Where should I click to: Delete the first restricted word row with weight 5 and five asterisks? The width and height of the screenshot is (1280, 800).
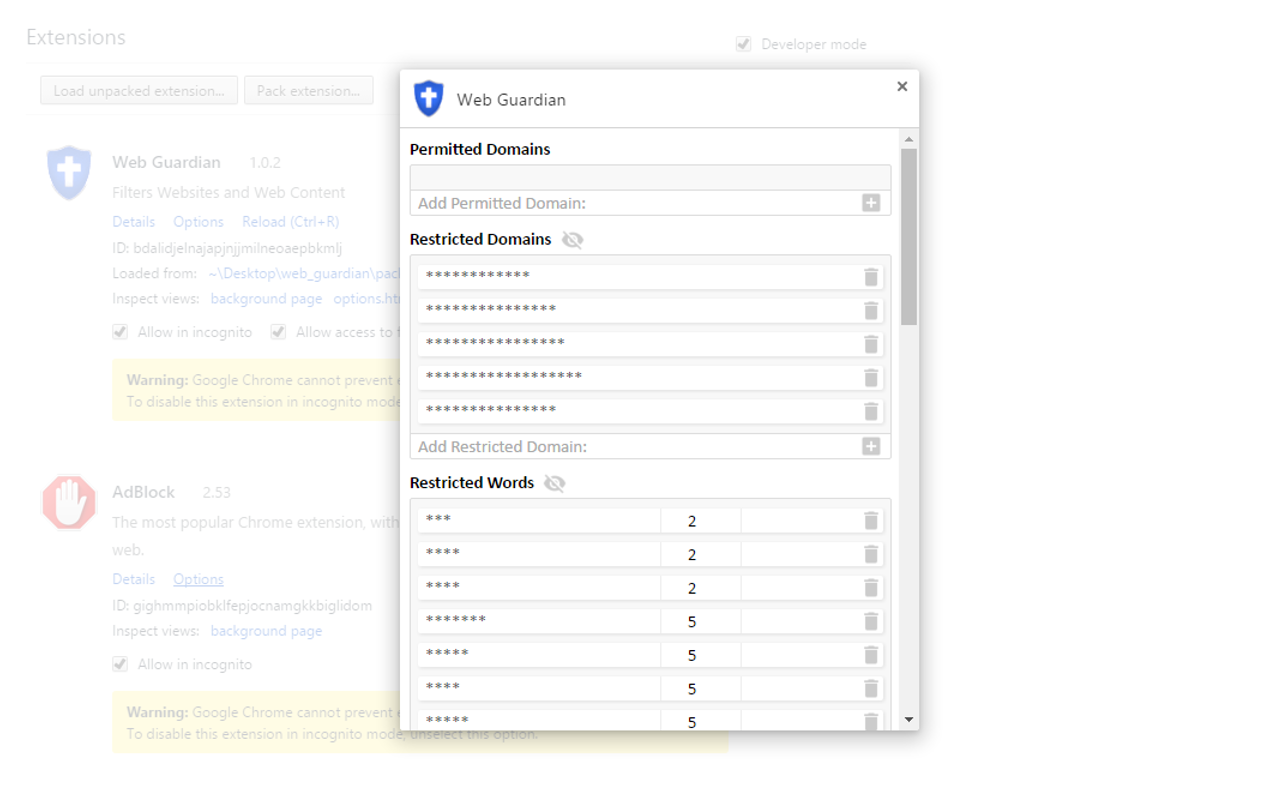tap(871, 655)
